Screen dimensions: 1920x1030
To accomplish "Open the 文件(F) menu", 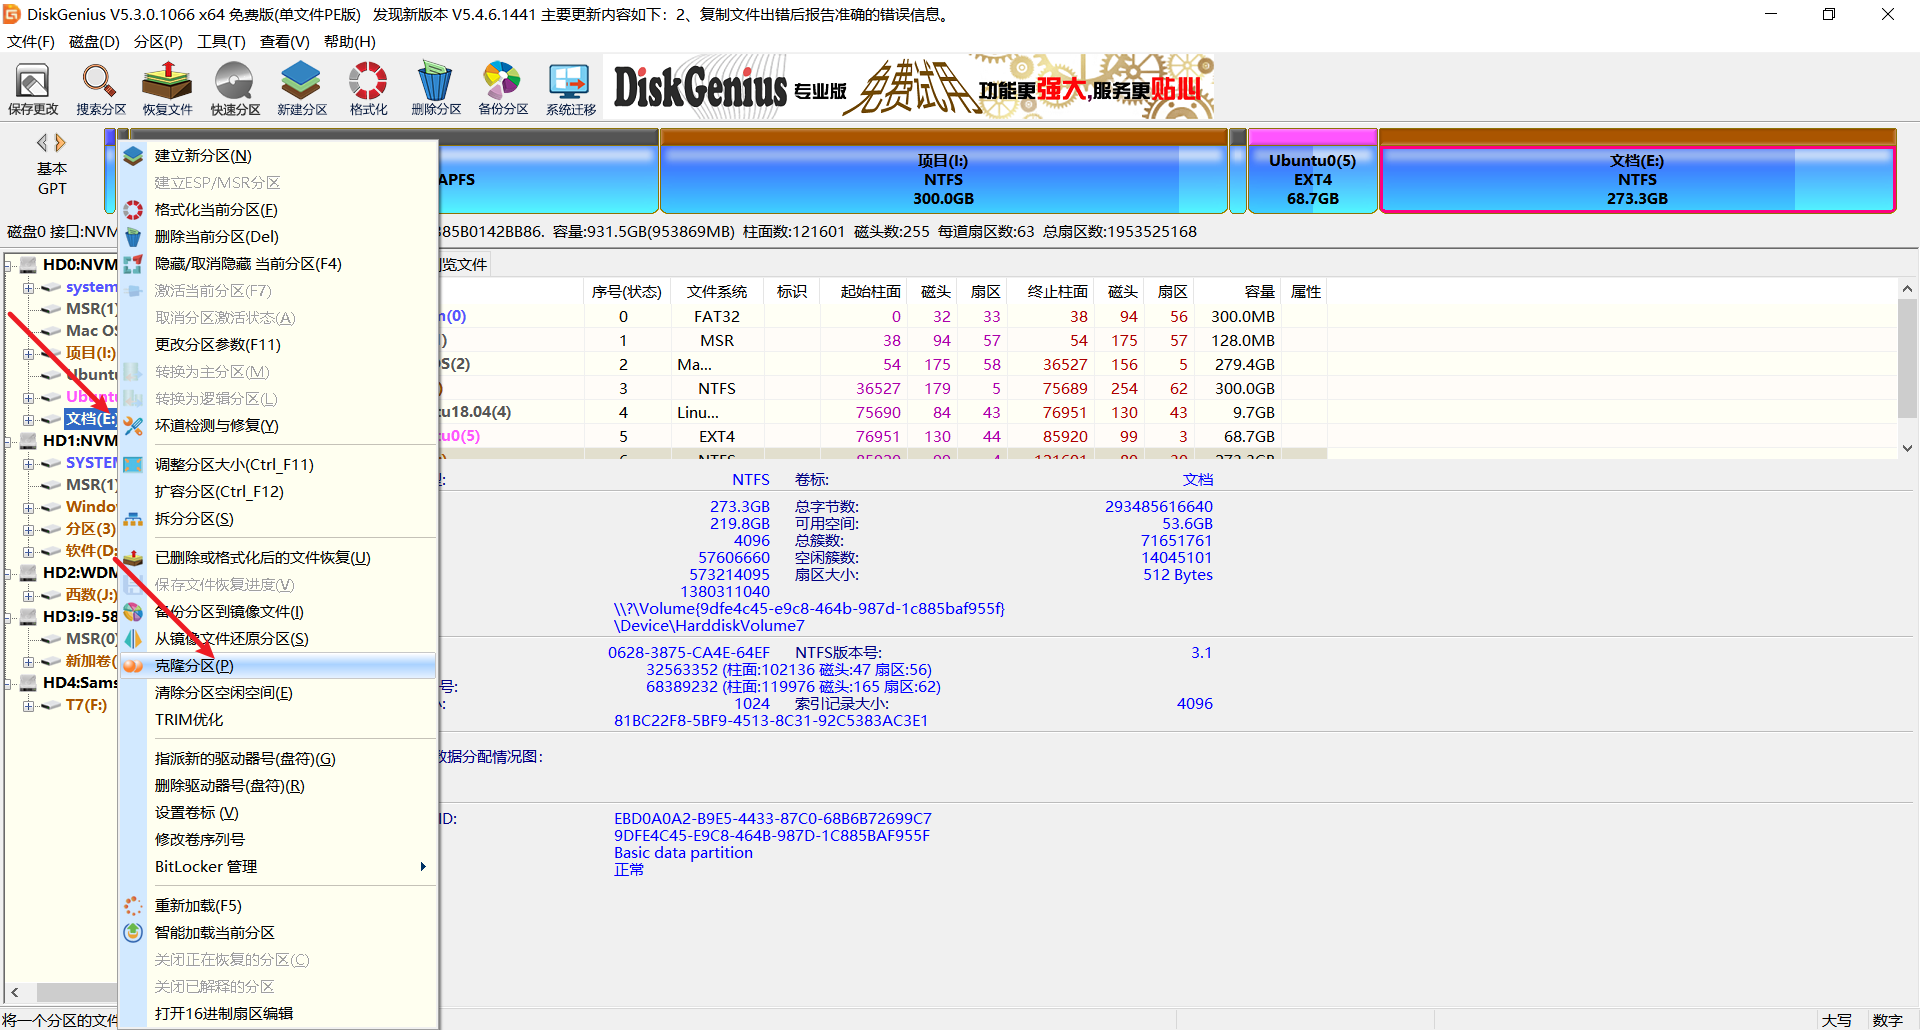I will tap(31, 42).
